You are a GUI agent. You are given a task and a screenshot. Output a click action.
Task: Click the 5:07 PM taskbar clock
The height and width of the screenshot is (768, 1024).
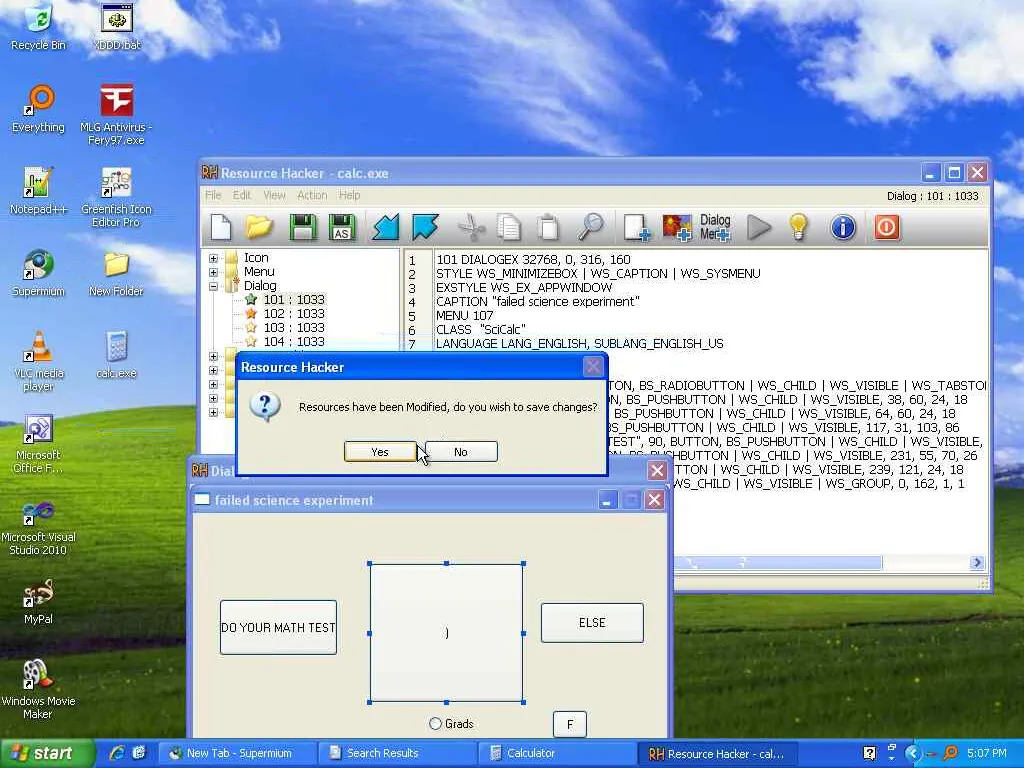tap(986, 754)
